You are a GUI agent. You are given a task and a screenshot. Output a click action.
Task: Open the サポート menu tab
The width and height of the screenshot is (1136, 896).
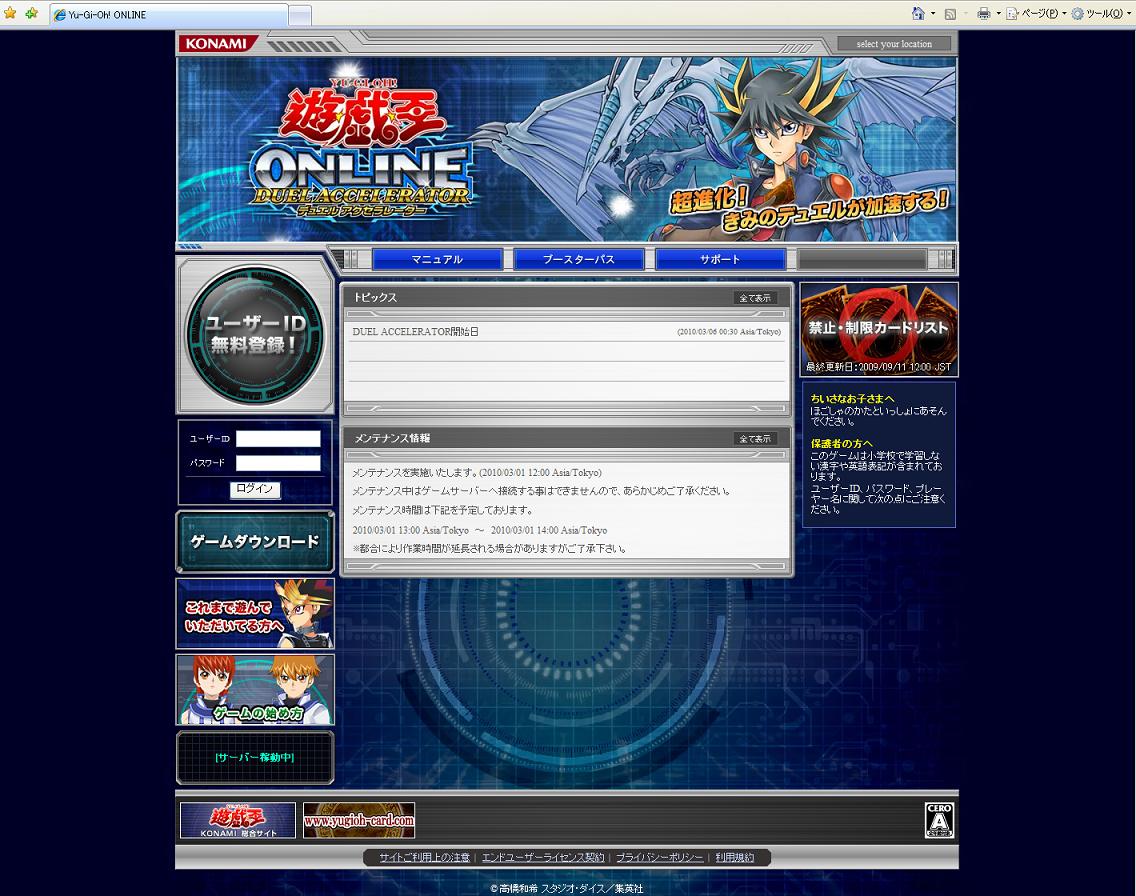point(720,259)
